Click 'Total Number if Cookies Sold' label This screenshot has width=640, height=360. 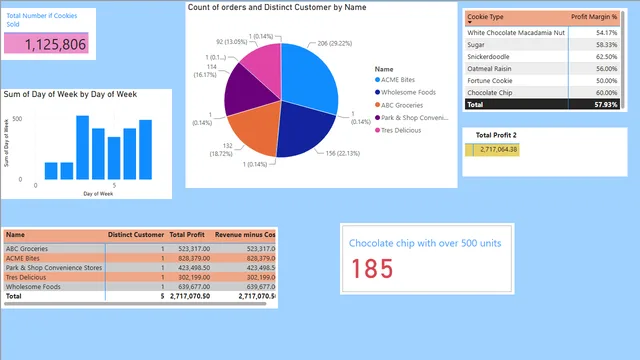tap(42, 20)
